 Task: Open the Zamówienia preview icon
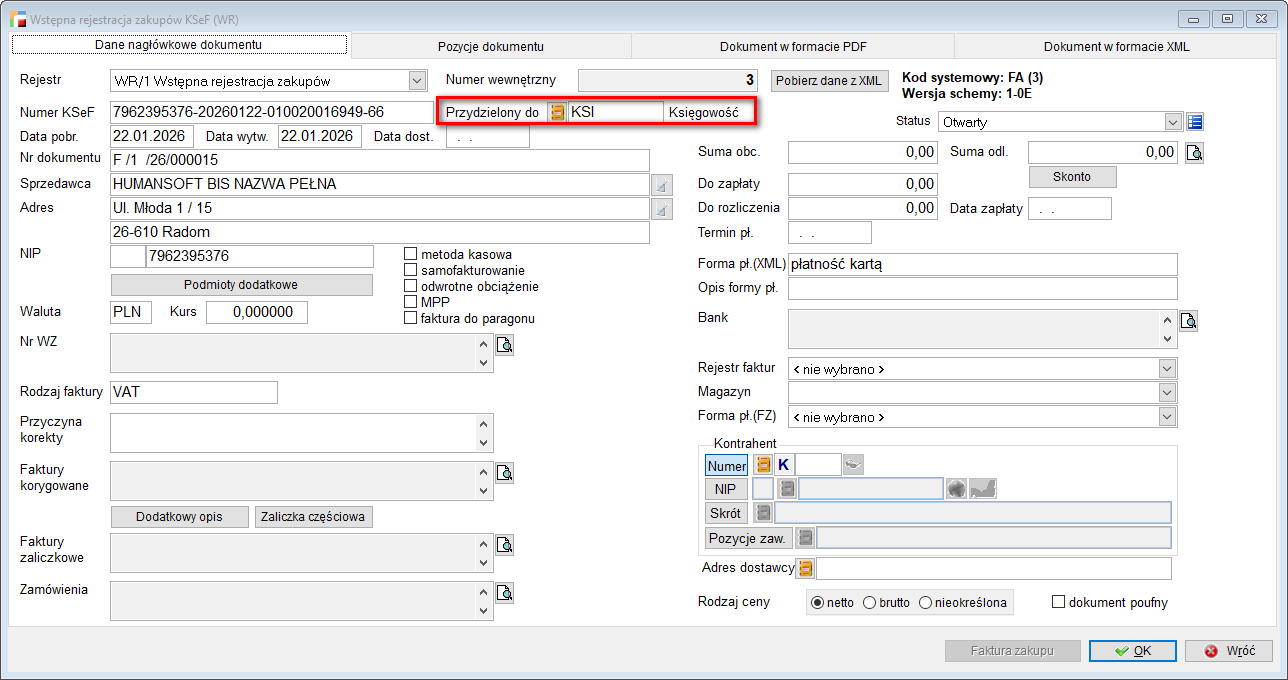505,593
